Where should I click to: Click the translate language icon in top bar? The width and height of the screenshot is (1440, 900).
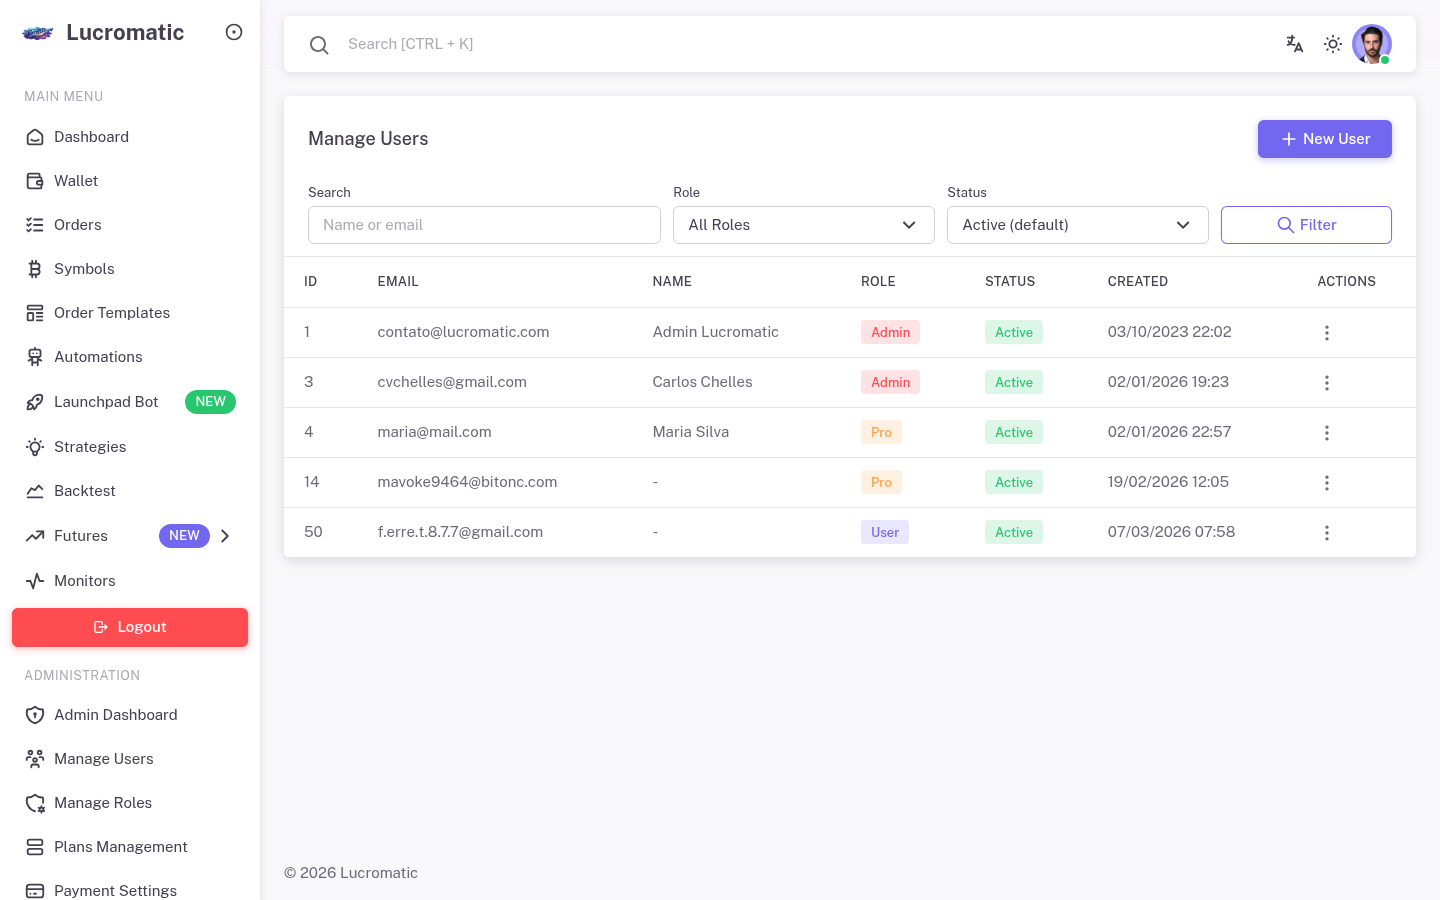pyautogui.click(x=1294, y=44)
